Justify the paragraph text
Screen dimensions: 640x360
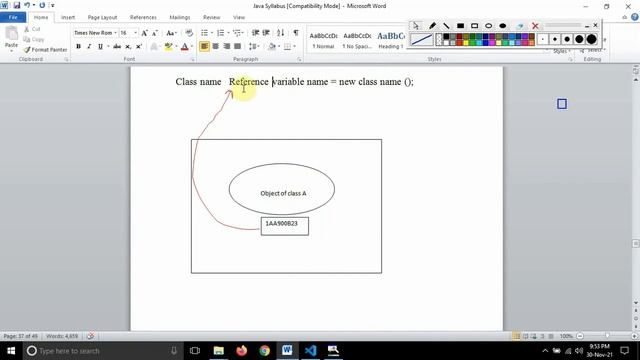[237, 47]
